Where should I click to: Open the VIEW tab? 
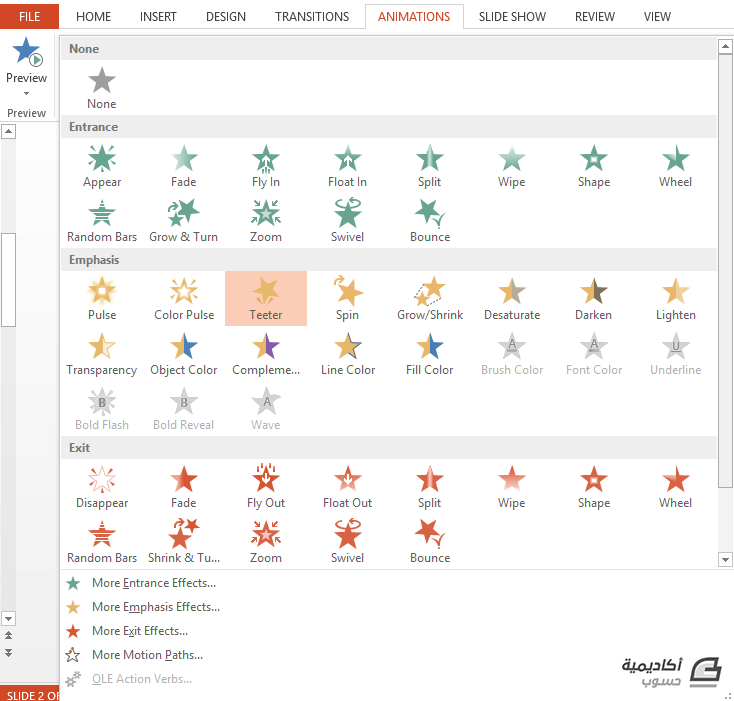click(x=657, y=16)
